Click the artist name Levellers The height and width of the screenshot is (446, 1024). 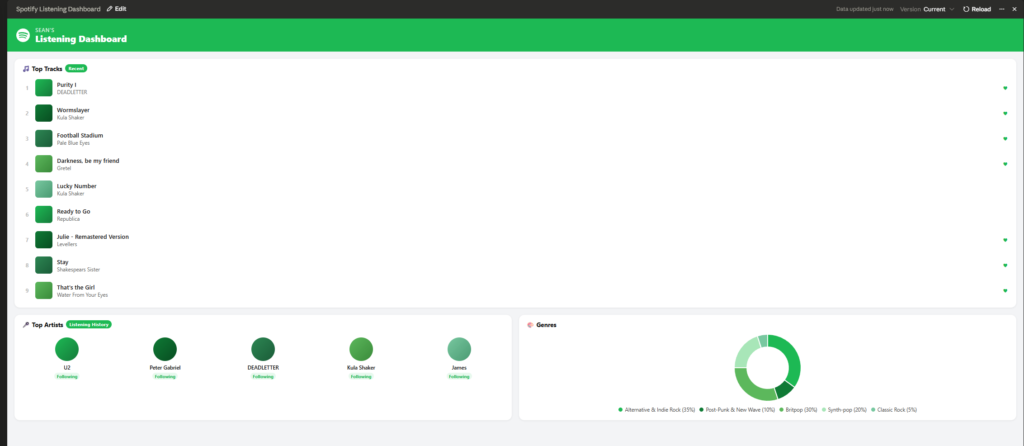click(x=67, y=244)
